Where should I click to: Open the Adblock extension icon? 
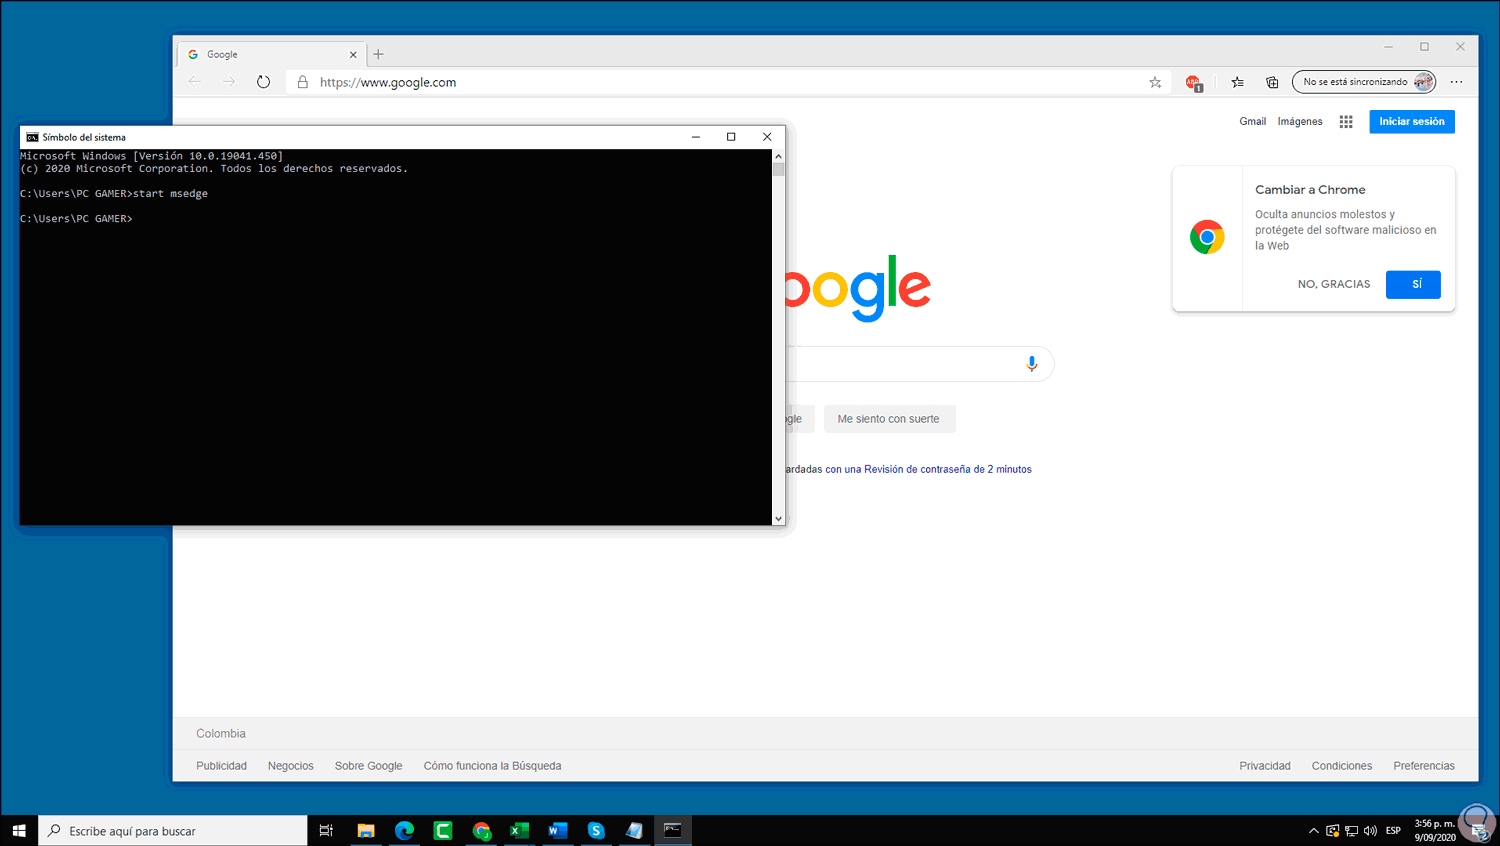pyautogui.click(x=1193, y=83)
